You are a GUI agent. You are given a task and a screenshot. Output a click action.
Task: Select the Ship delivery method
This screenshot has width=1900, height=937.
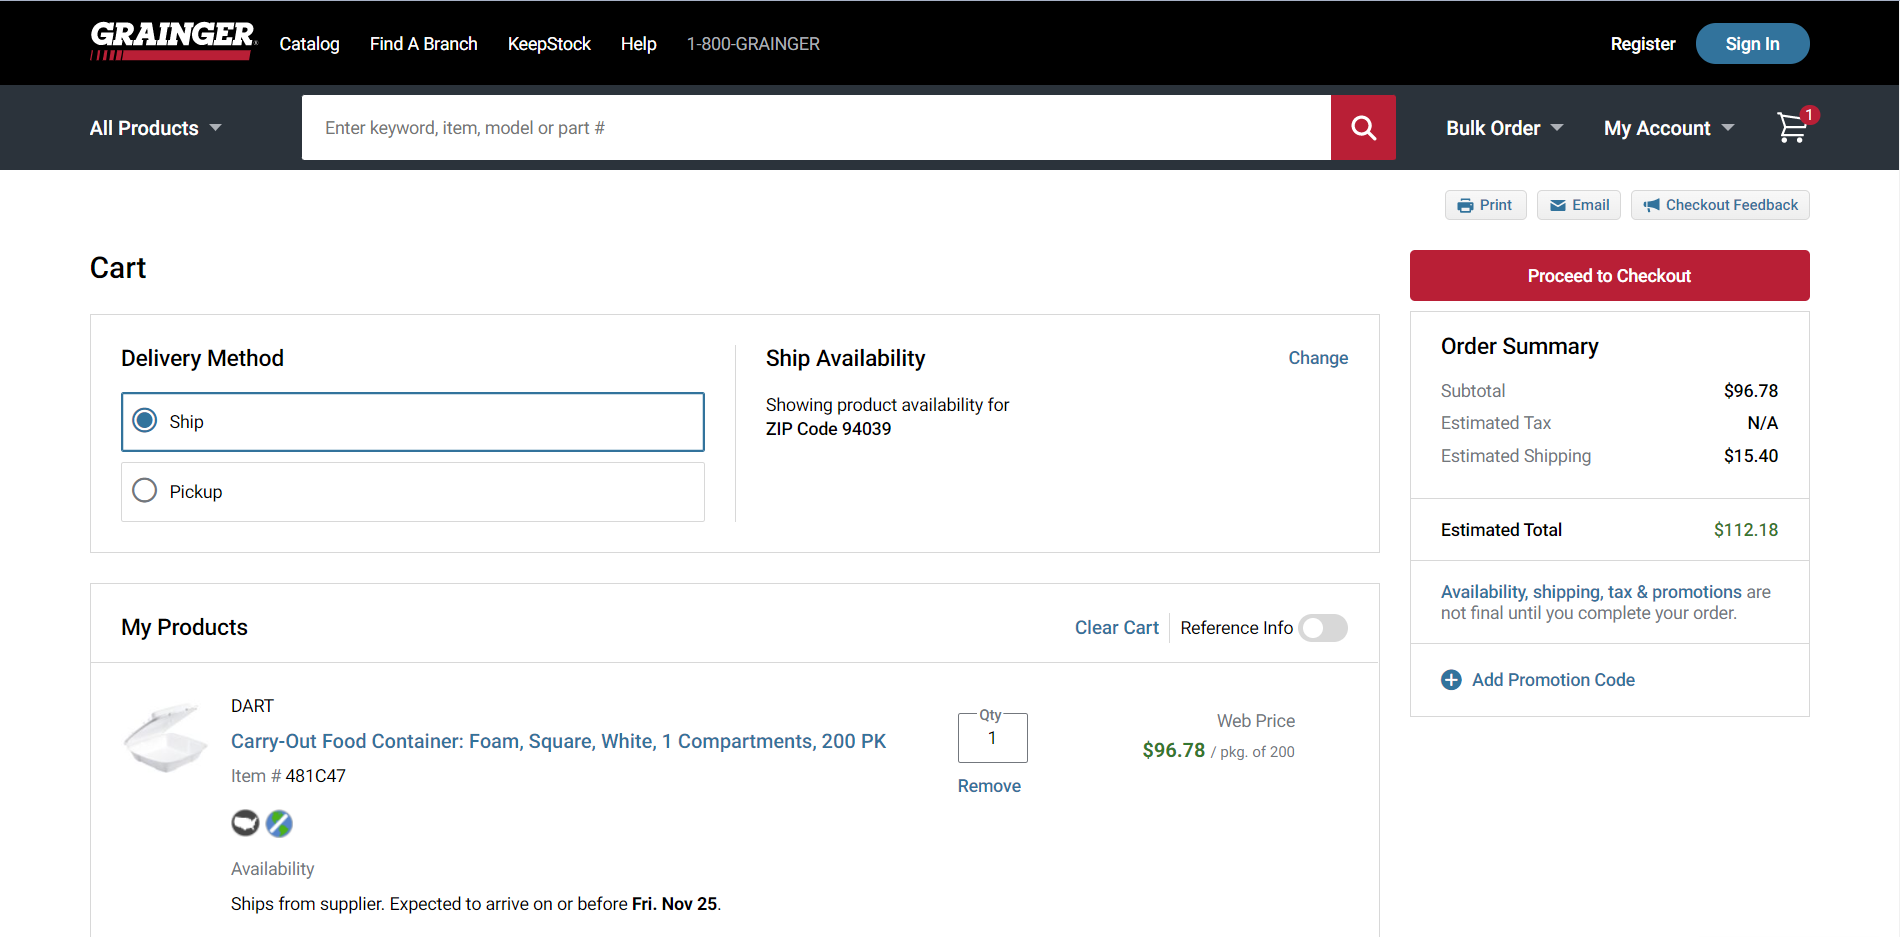point(144,421)
